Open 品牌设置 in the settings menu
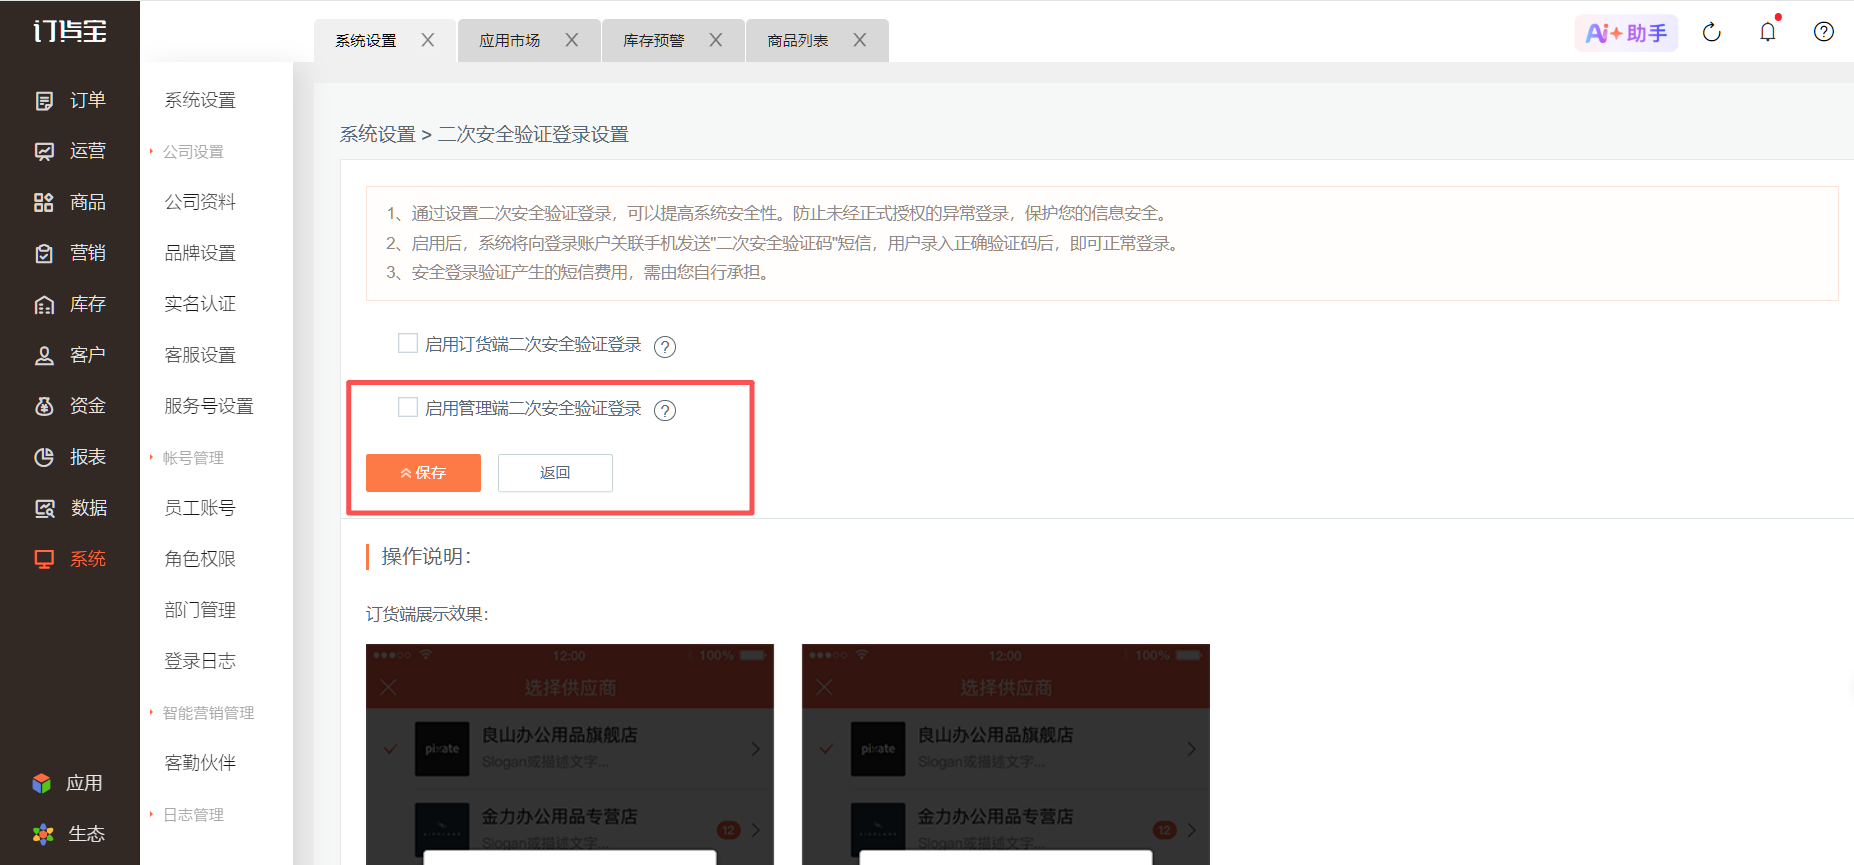The width and height of the screenshot is (1854, 865). [x=200, y=253]
